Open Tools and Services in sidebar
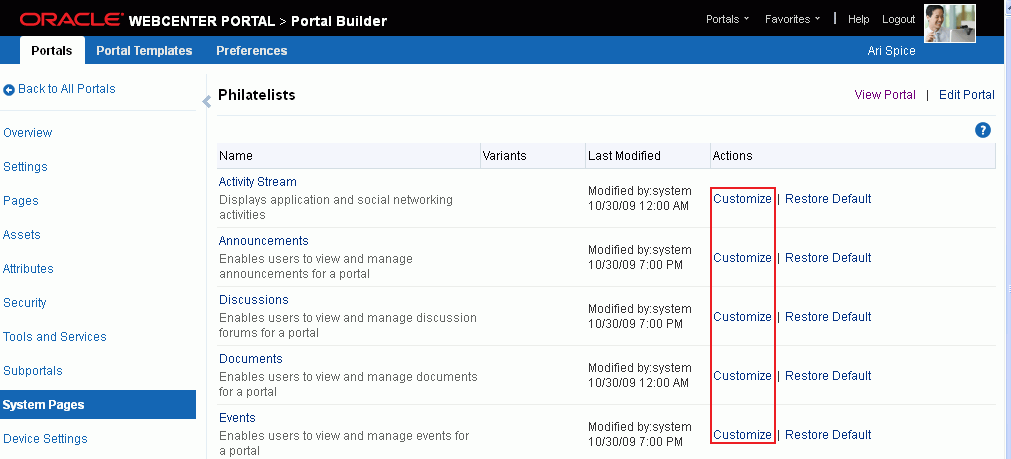 (x=55, y=337)
